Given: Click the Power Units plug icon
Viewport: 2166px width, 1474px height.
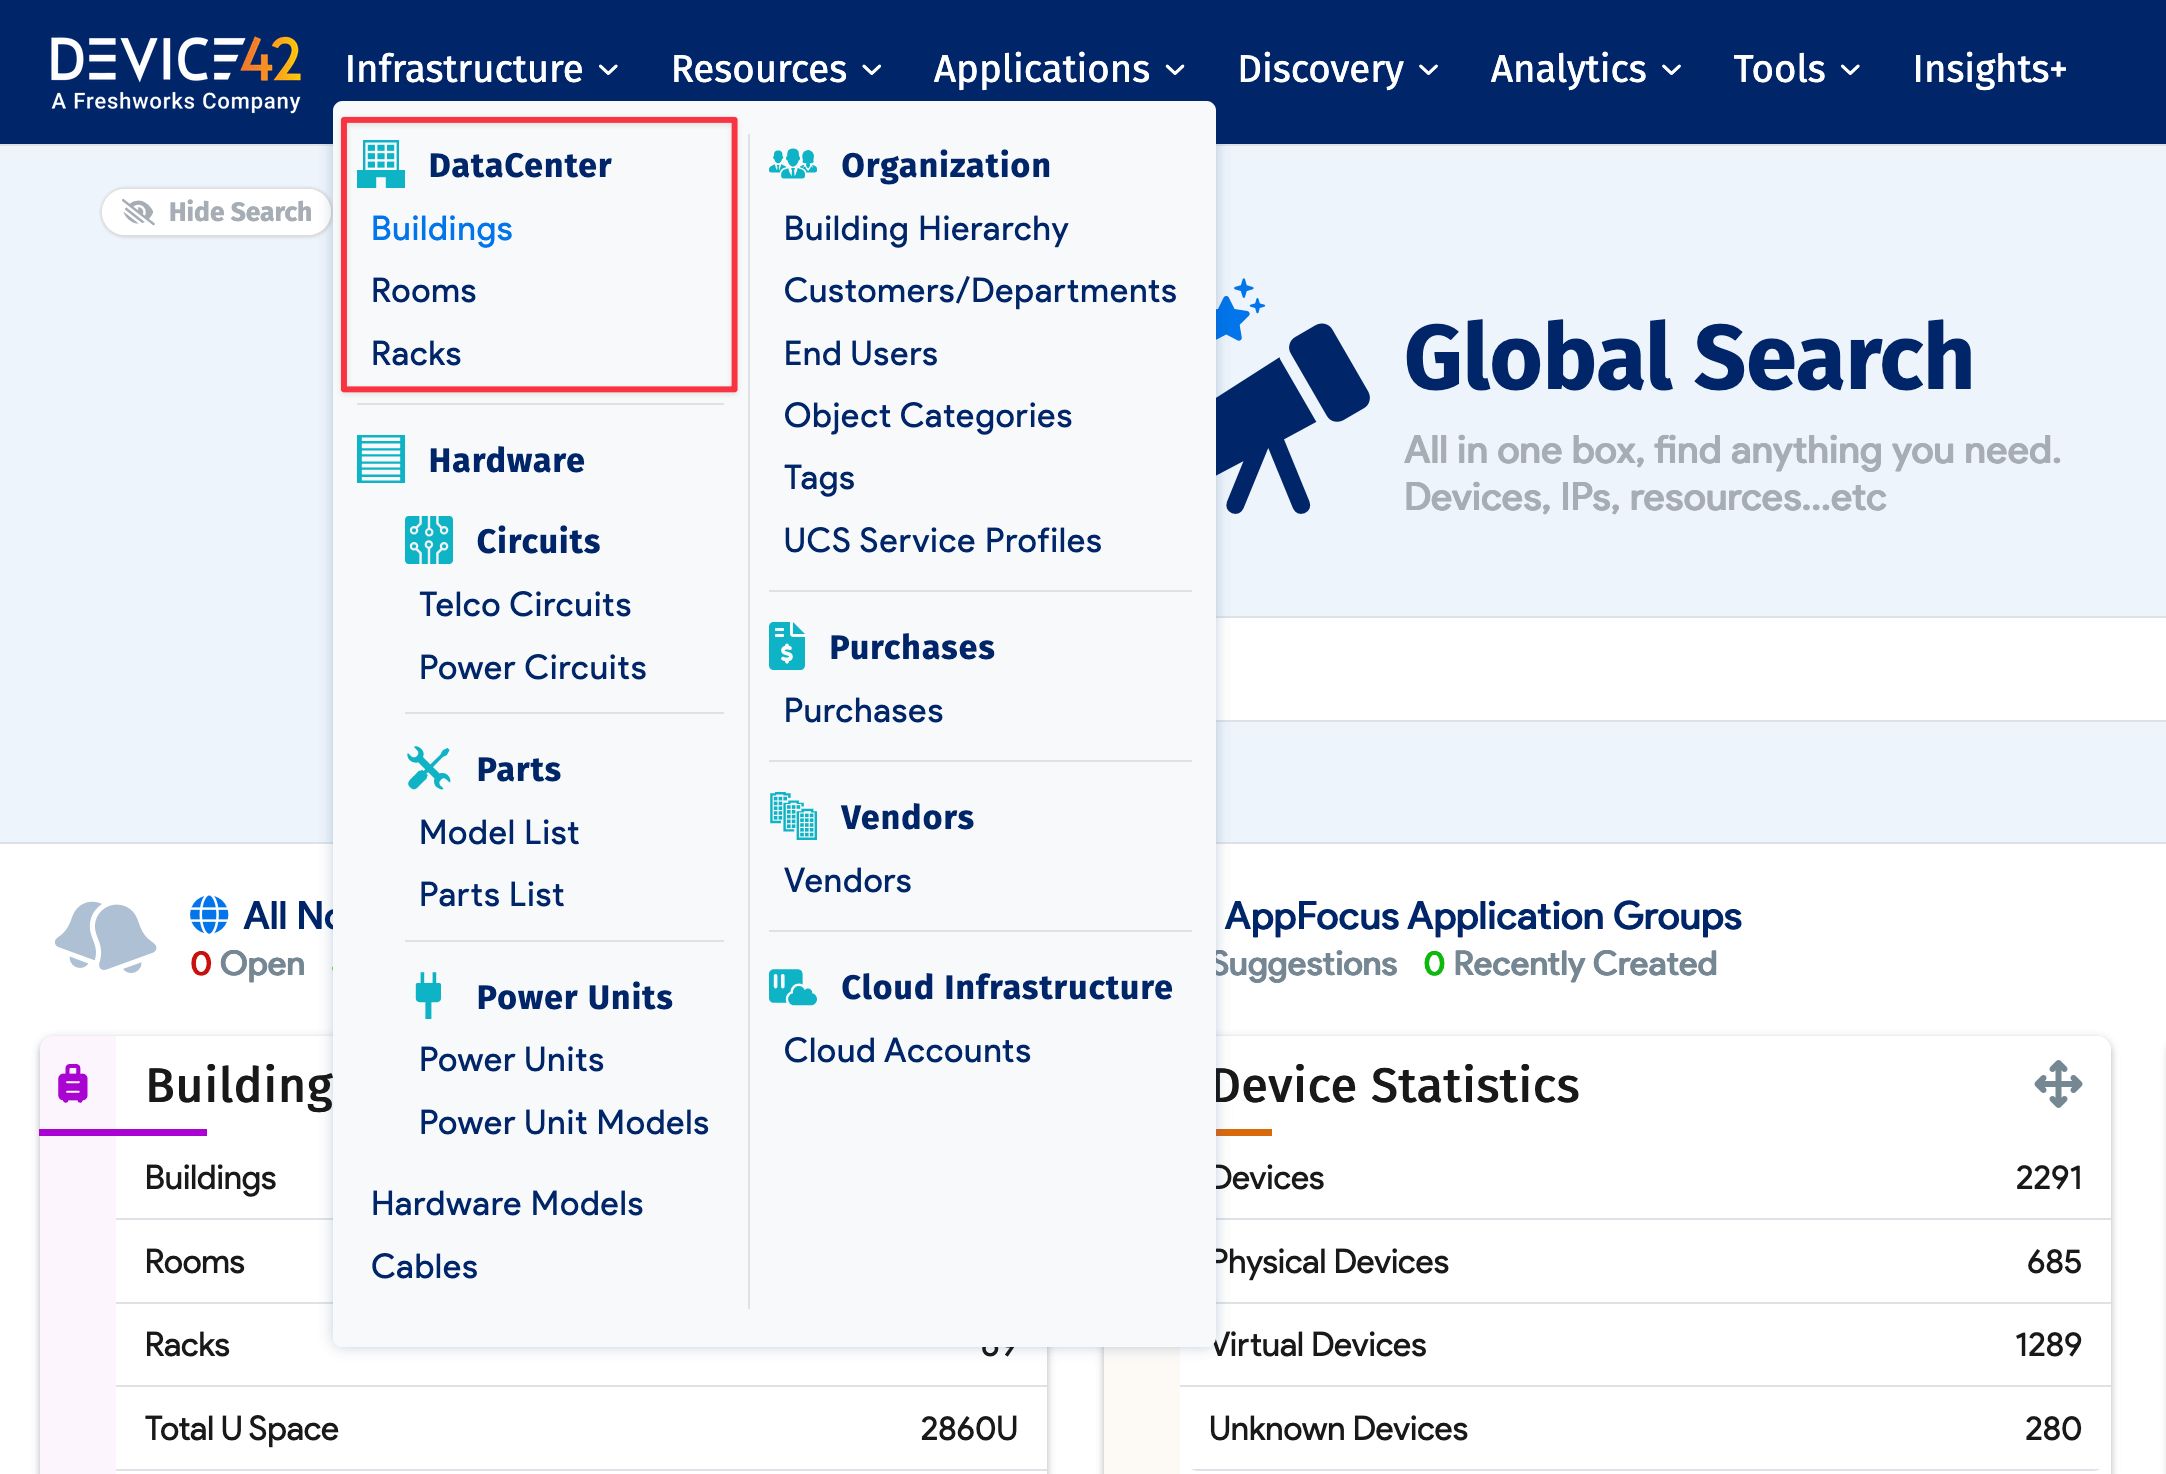Looking at the screenshot, I should tap(428, 995).
